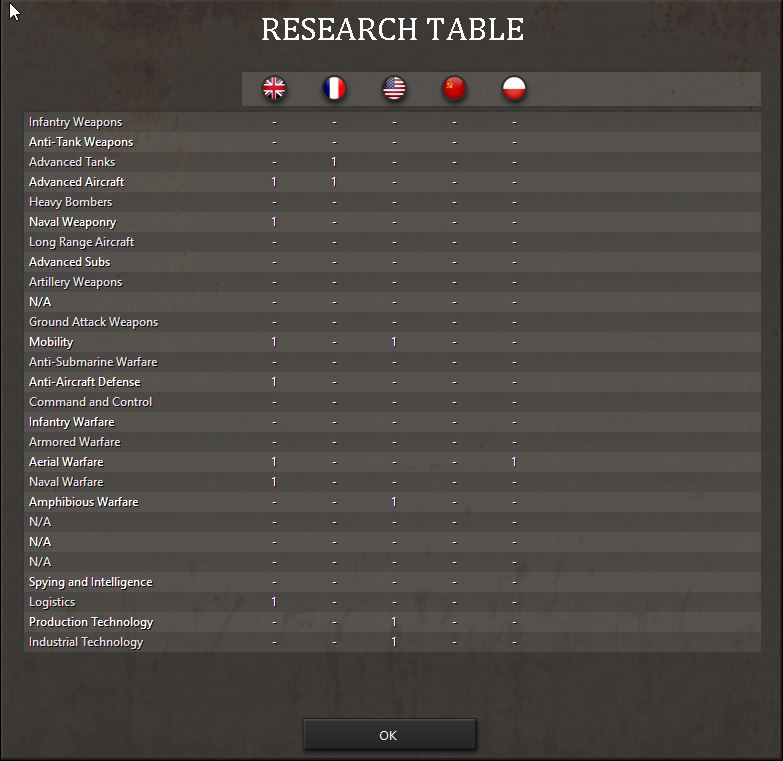
Task: Select the Ground Attack Weapons row label
Action: [93, 322]
